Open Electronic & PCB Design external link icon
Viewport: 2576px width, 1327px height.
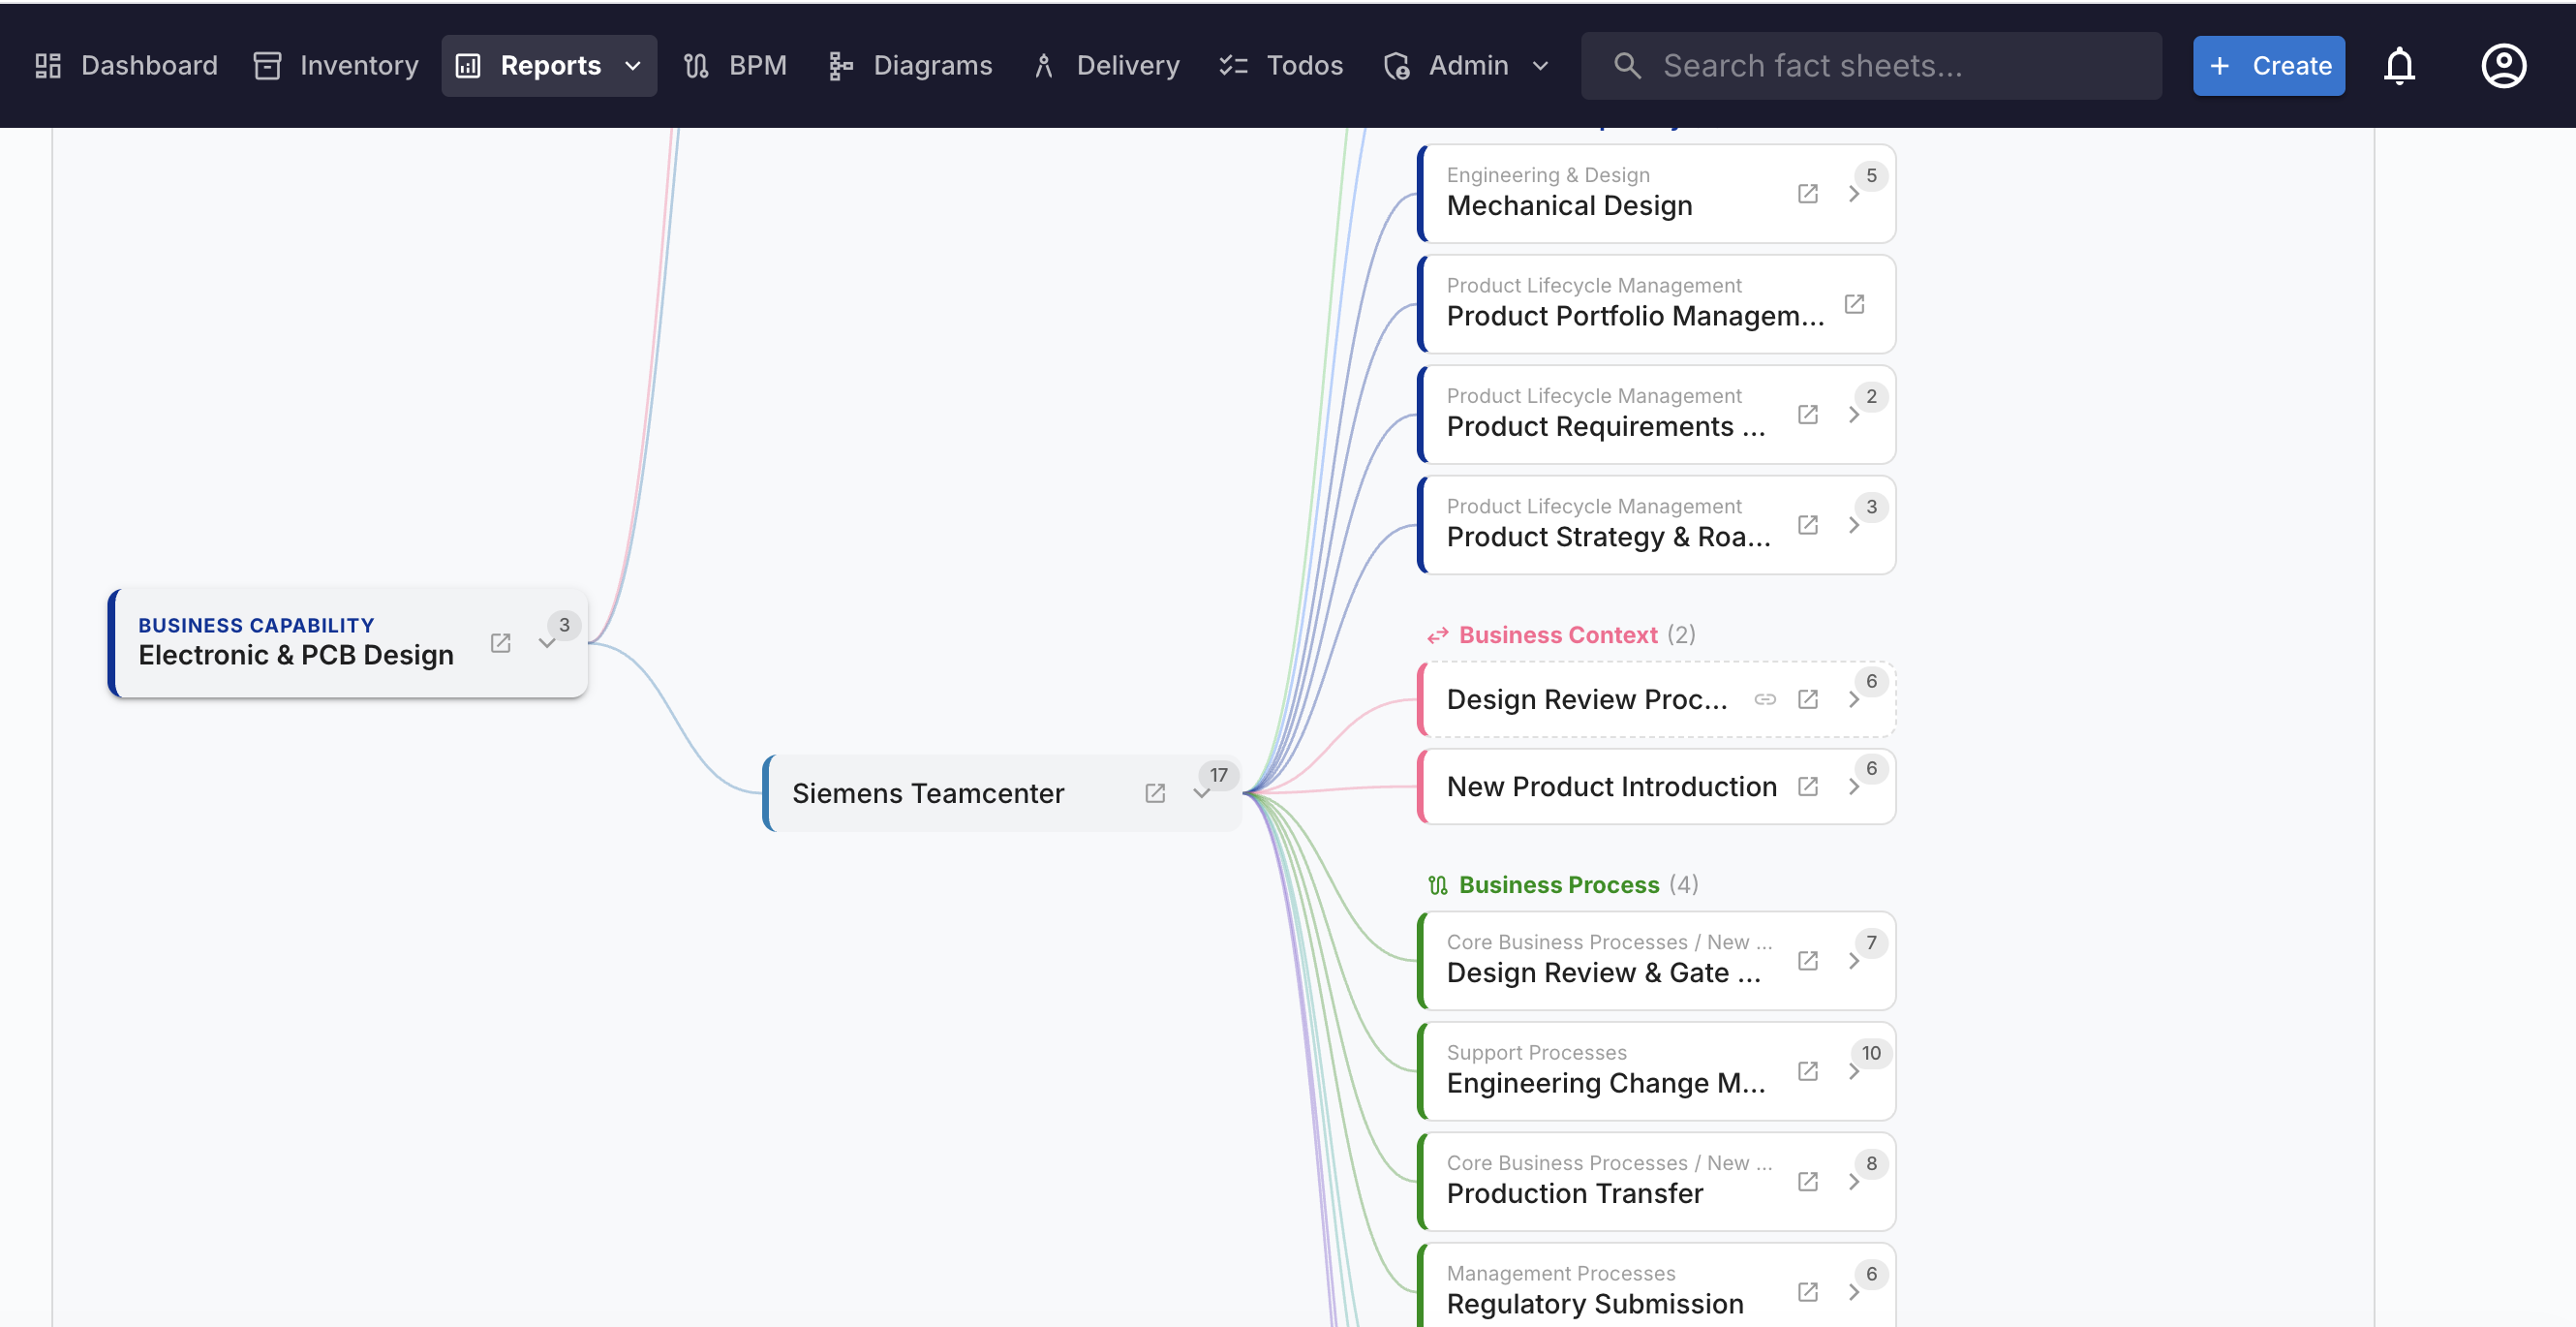click(x=500, y=643)
